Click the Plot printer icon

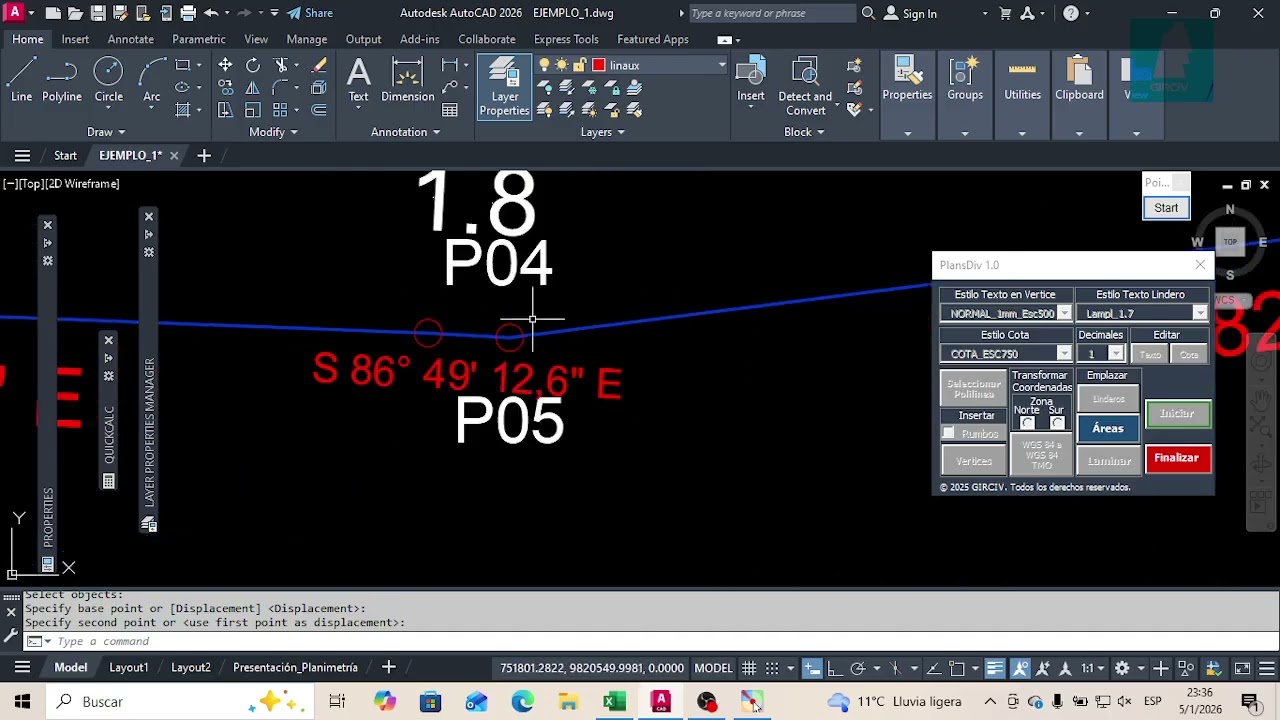pyautogui.click(x=188, y=13)
